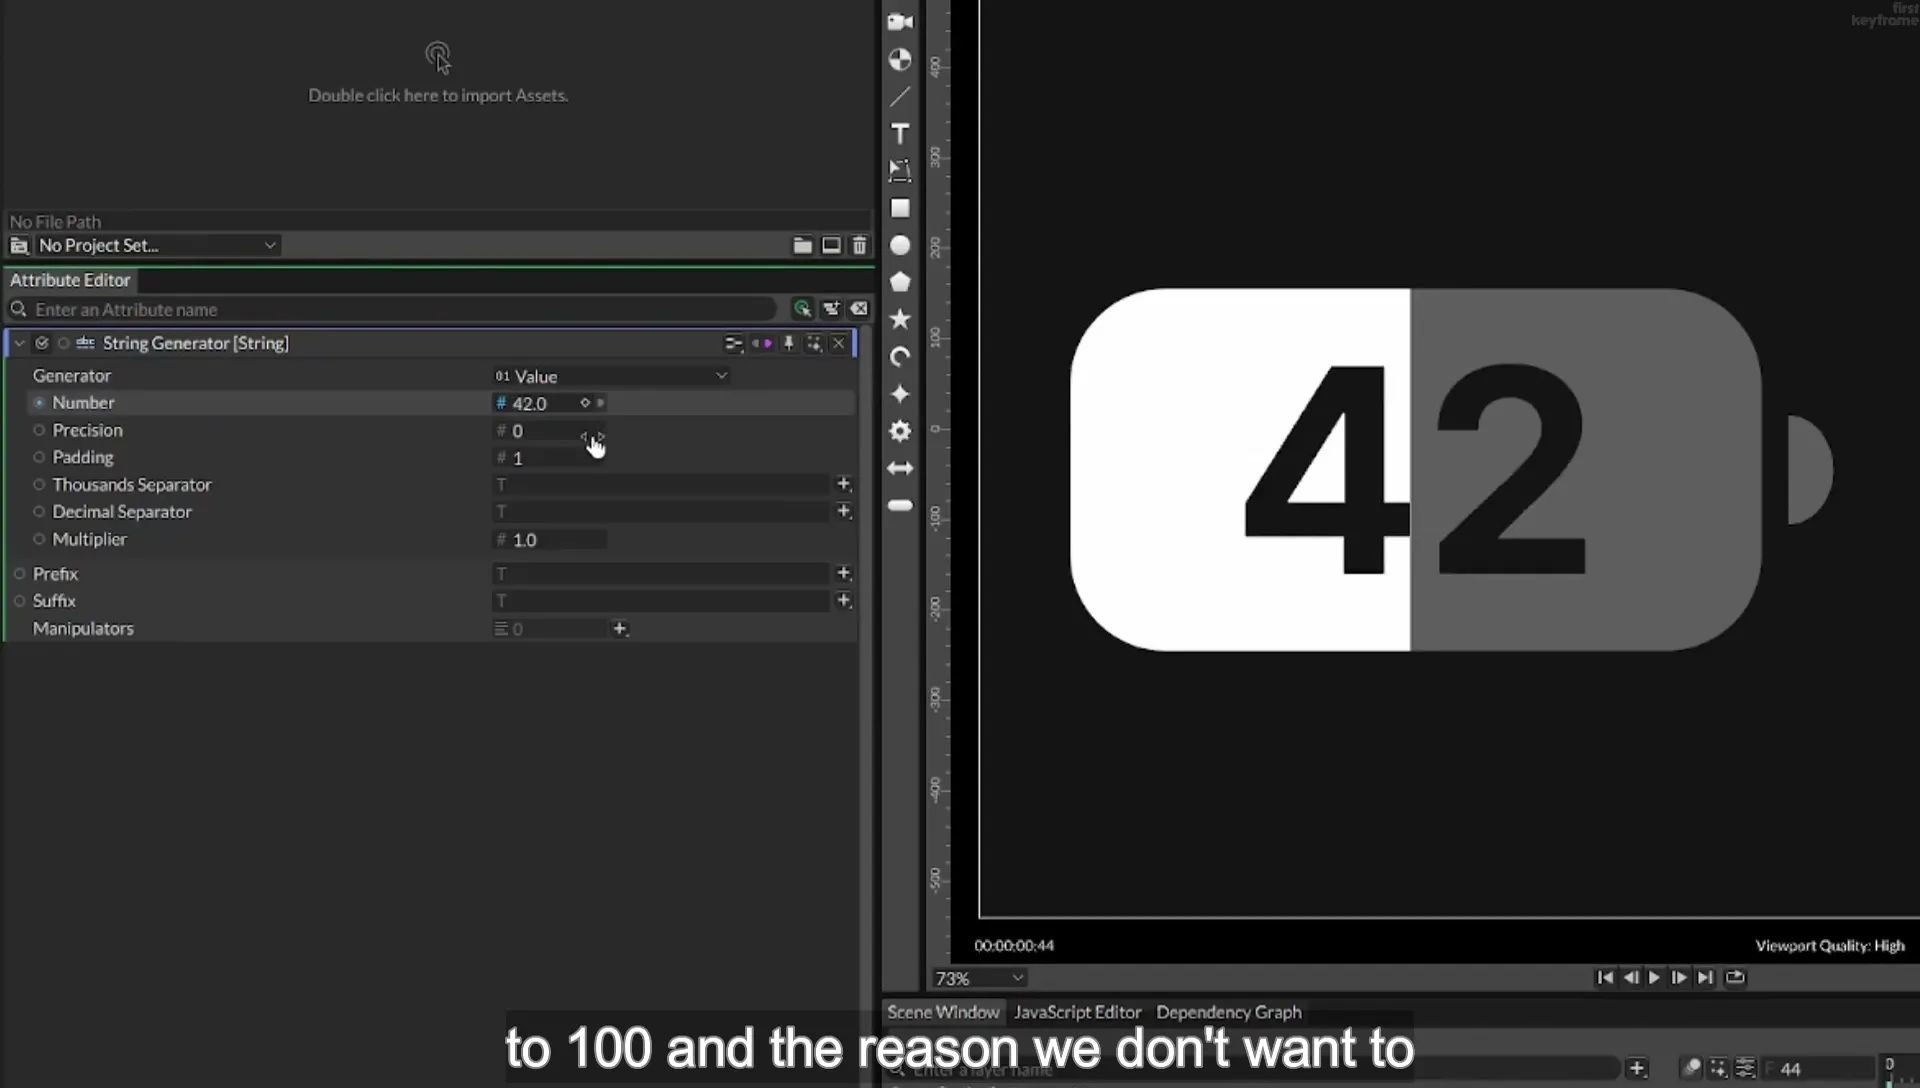Select the Camera tool in toolbar

[900, 21]
